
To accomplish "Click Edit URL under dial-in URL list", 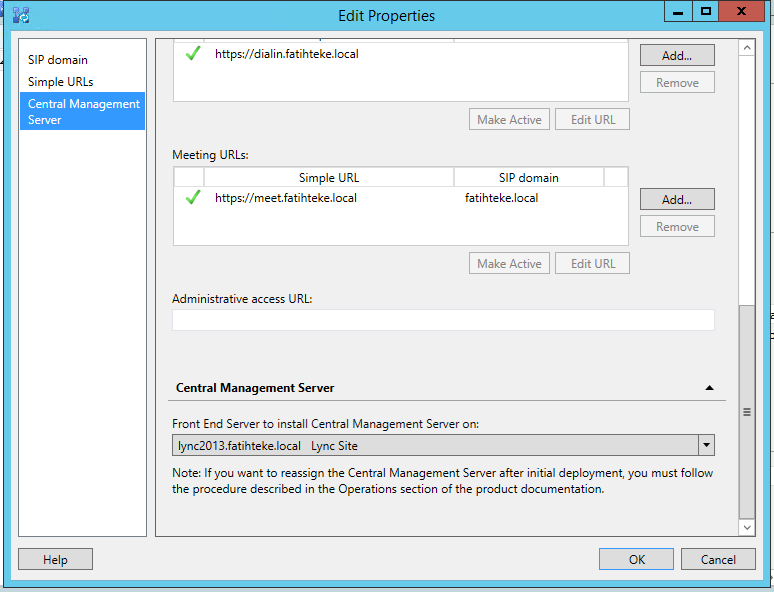I will [x=592, y=119].
